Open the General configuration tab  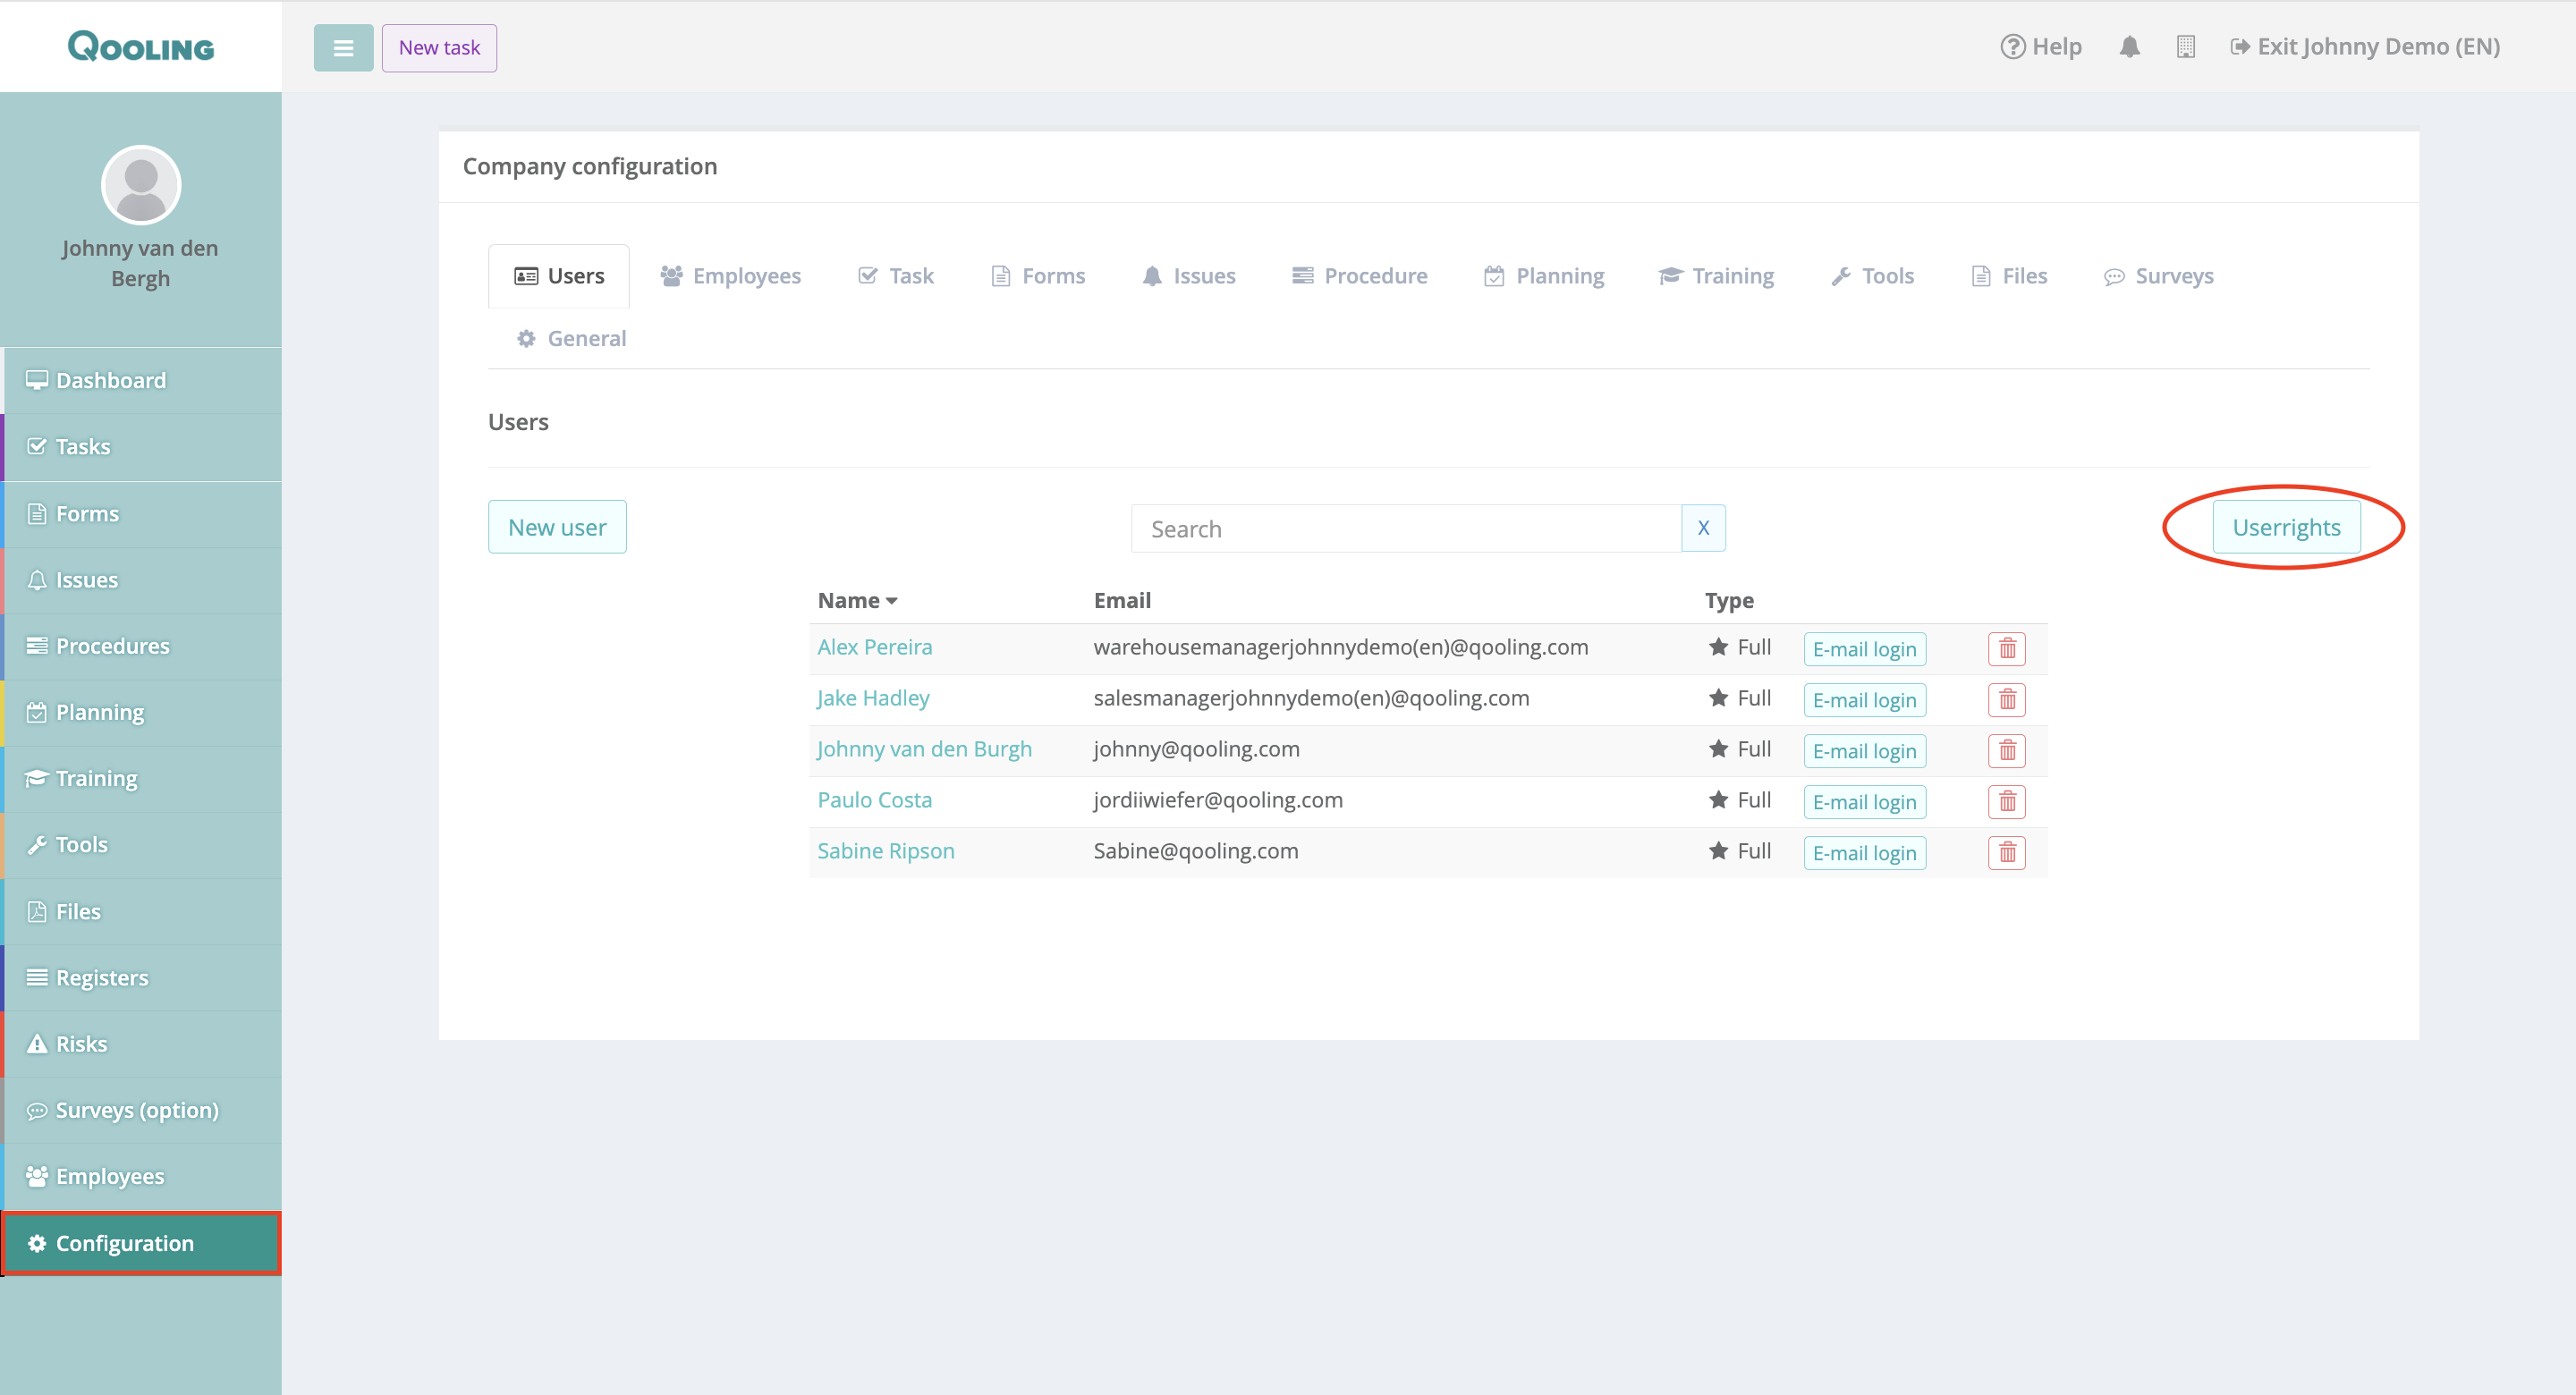[x=572, y=339]
